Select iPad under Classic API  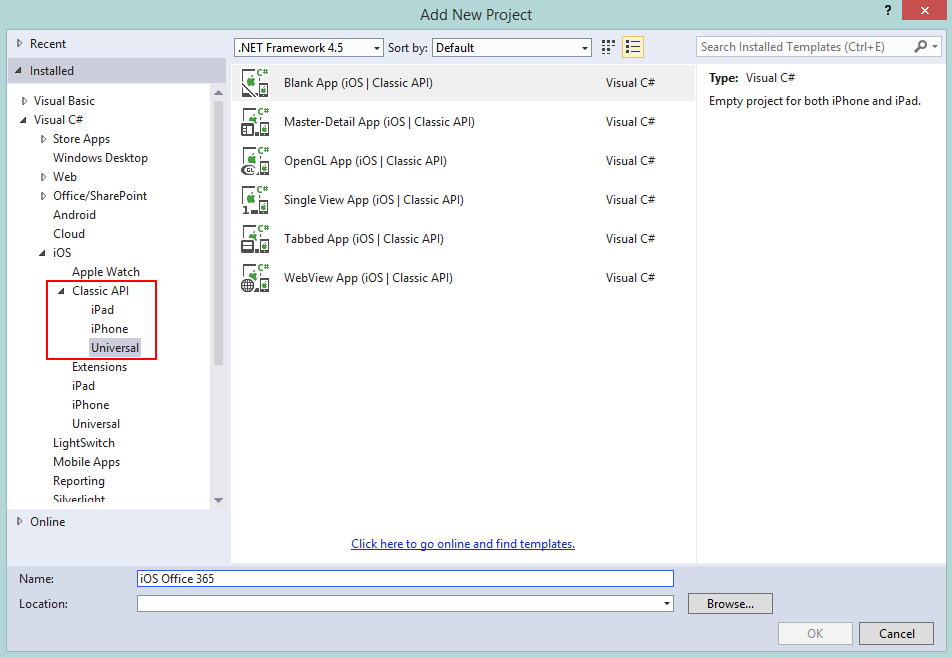[x=102, y=310]
